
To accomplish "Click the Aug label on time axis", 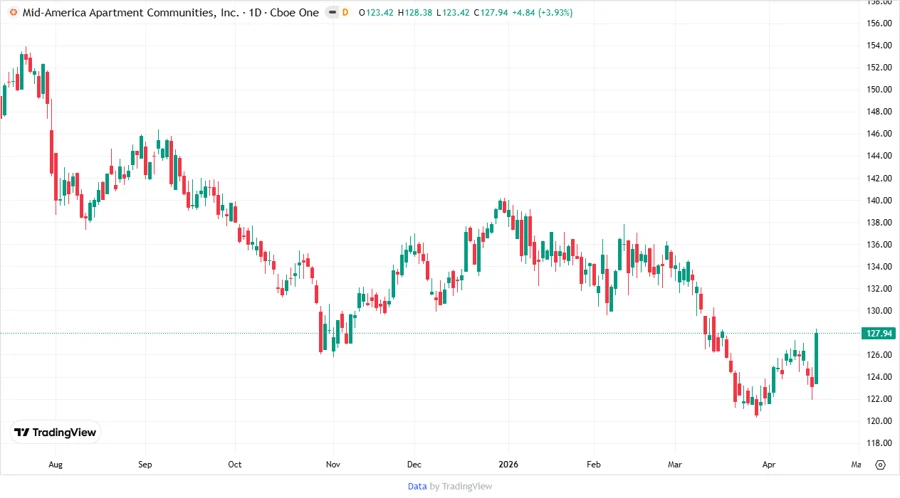I will (x=56, y=464).
